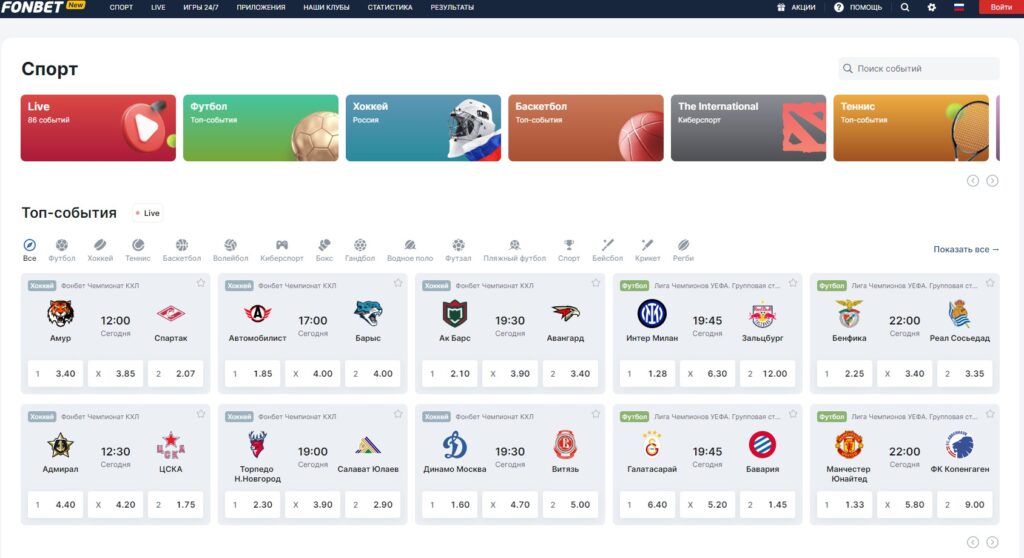This screenshot has height=558, width=1024.
Task: Select the Хоккей sport filter icon
Action: 100,245
